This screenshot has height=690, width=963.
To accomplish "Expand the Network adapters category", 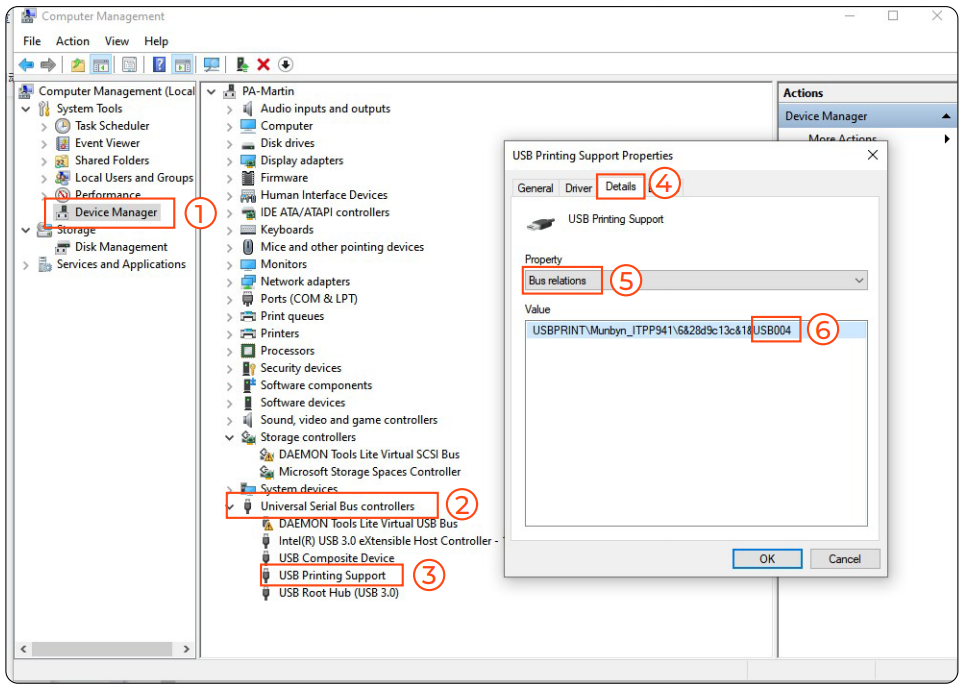I will pos(231,282).
